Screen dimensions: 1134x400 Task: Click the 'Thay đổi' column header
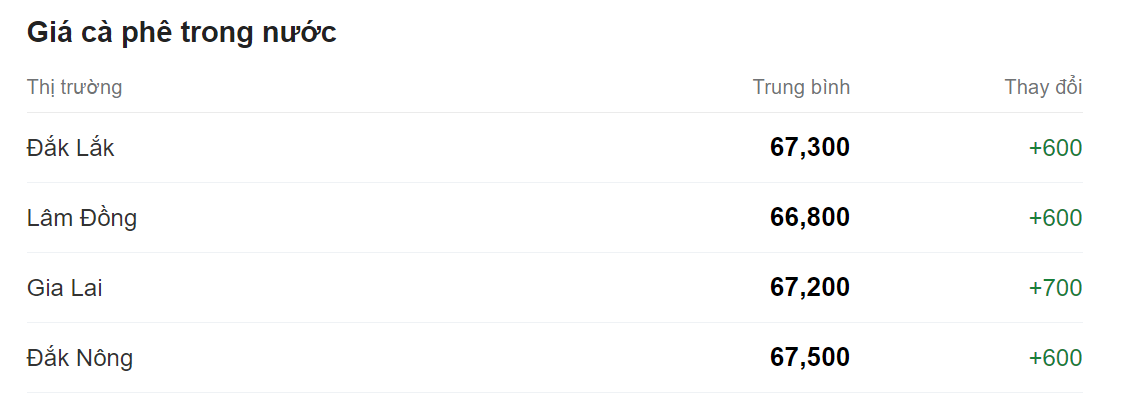point(1043,87)
